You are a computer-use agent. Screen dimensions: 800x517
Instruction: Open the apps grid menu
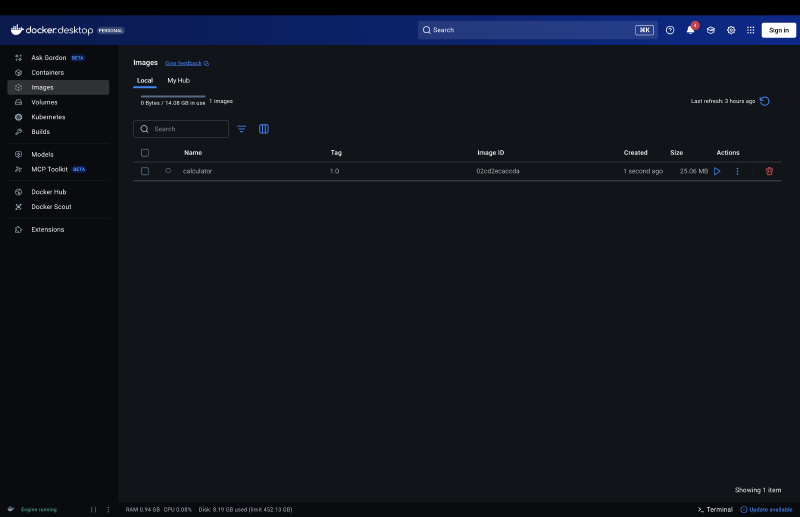751,30
